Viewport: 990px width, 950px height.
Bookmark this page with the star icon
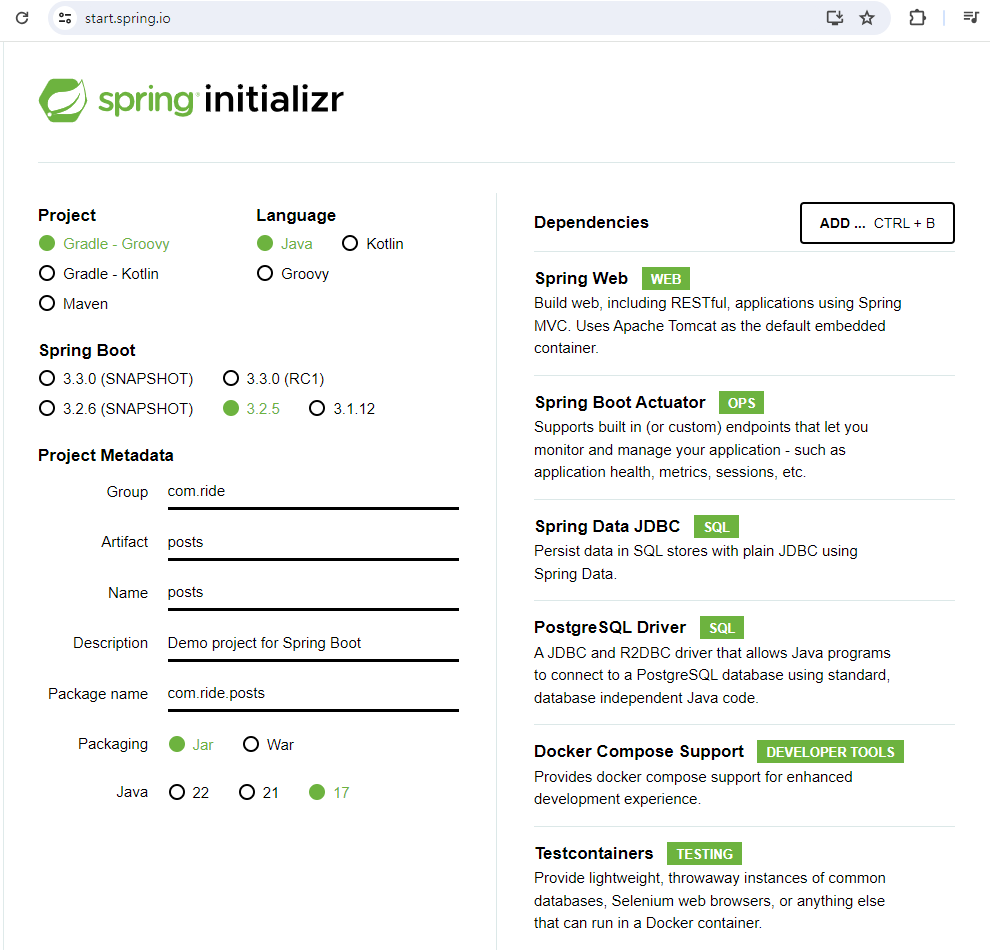click(867, 18)
